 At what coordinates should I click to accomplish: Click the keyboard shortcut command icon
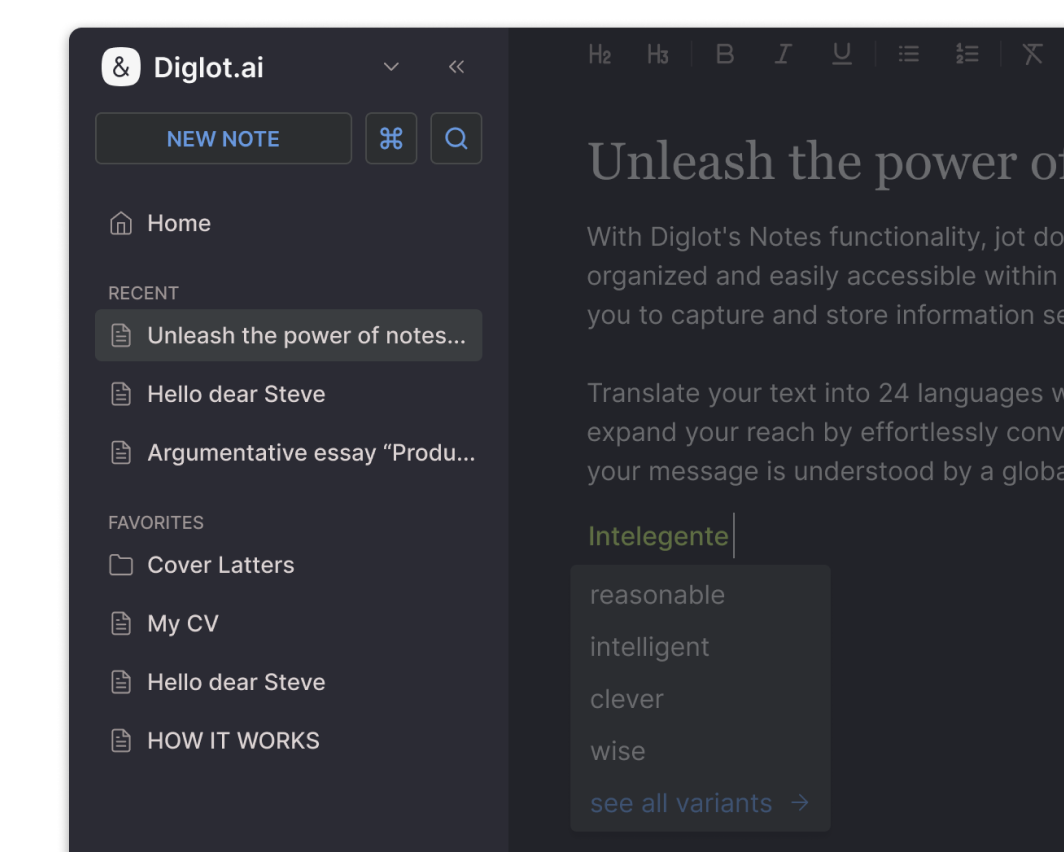(x=391, y=138)
